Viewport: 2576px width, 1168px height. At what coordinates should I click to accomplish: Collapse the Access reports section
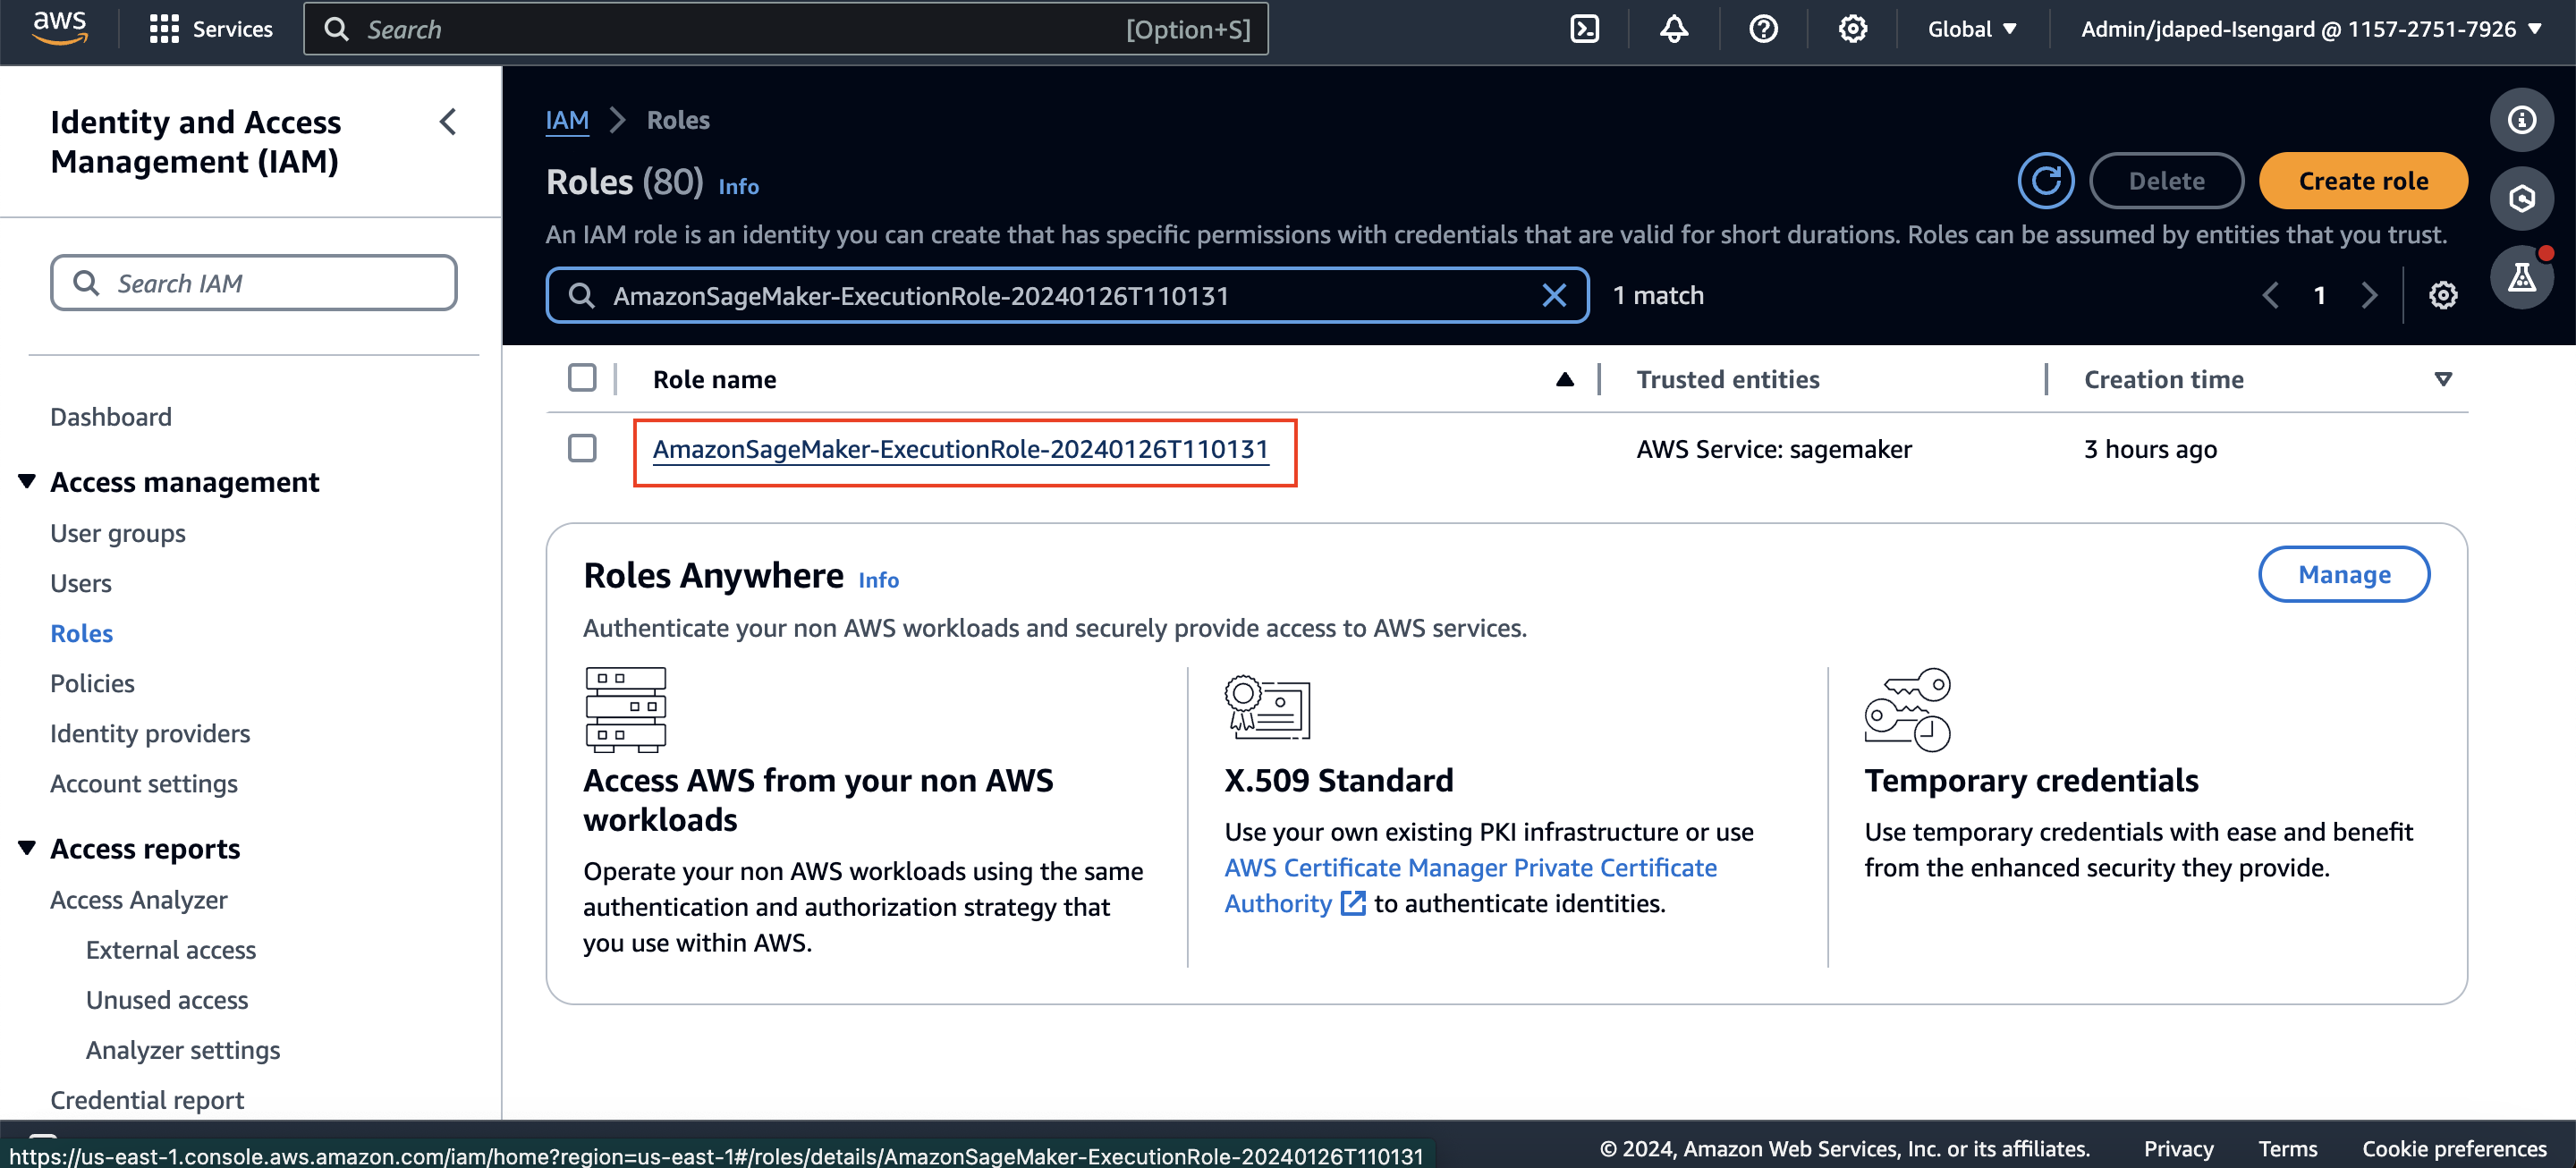click(x=27, y=848)
